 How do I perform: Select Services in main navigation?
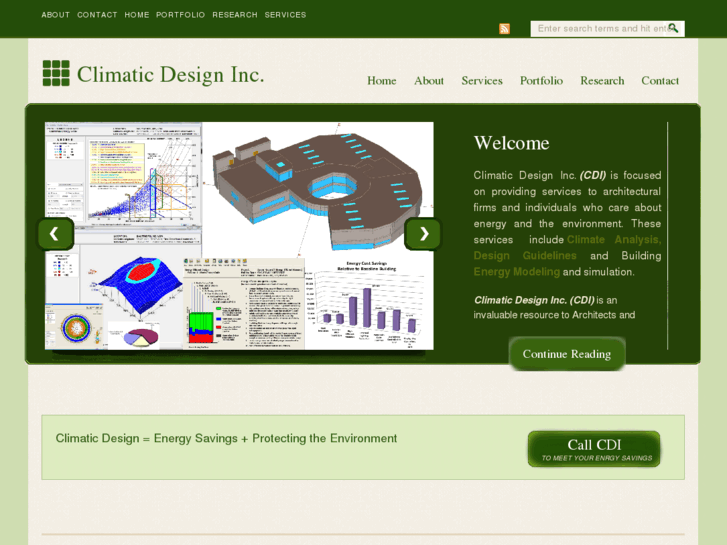point(482,81)
